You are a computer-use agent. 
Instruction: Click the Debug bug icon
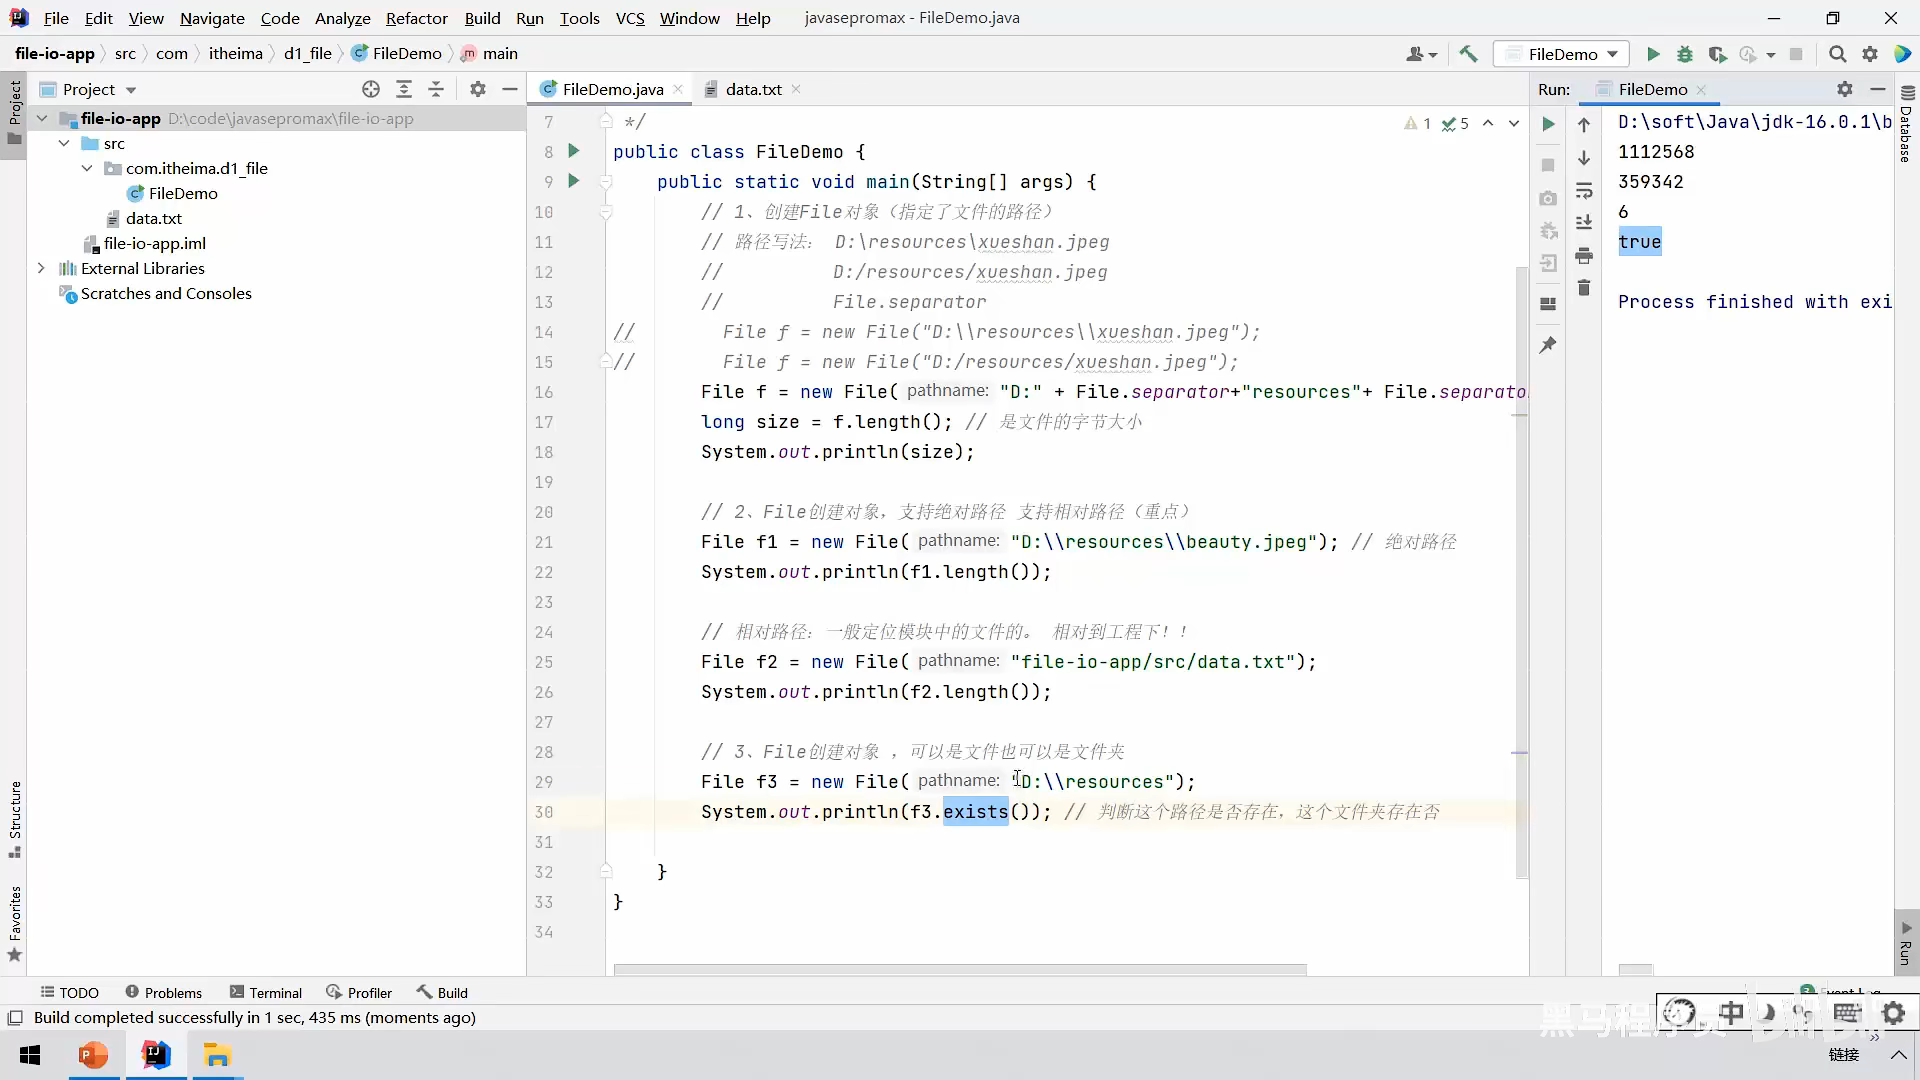pyautogui.click(x=1685, y=54)
